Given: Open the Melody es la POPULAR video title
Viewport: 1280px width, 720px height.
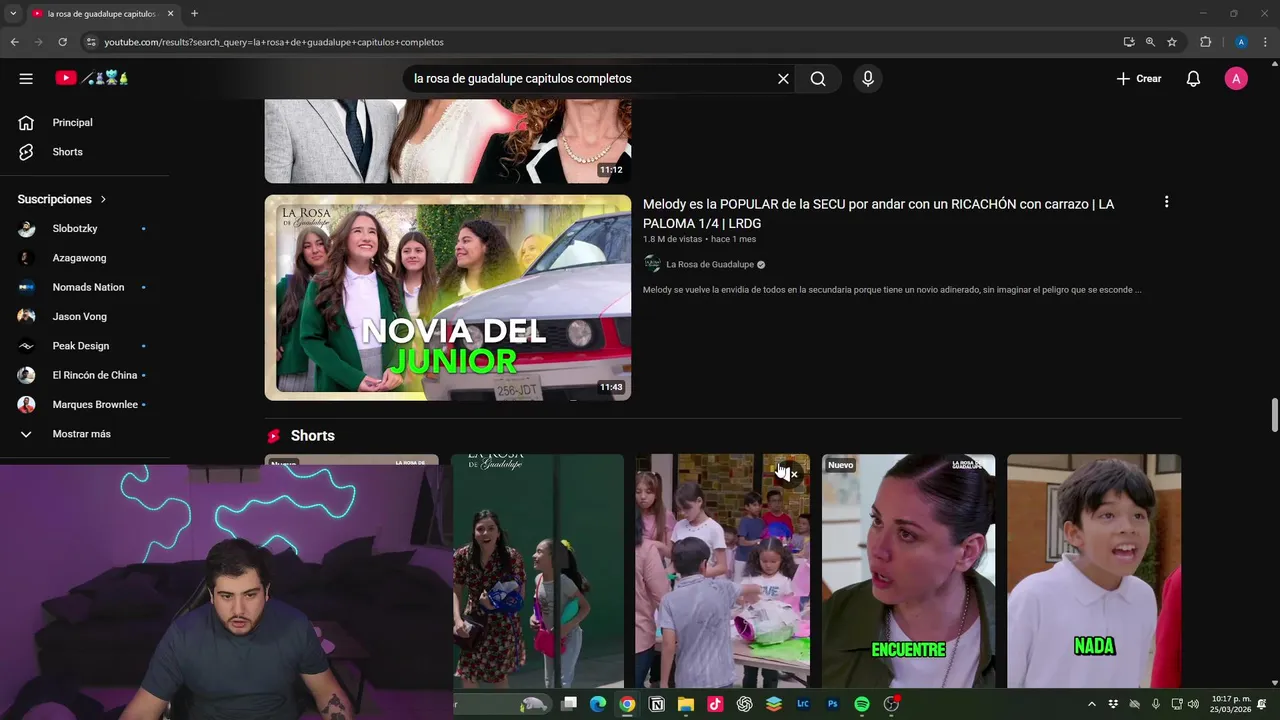Looking at the screenshot, I should [878, 214].
